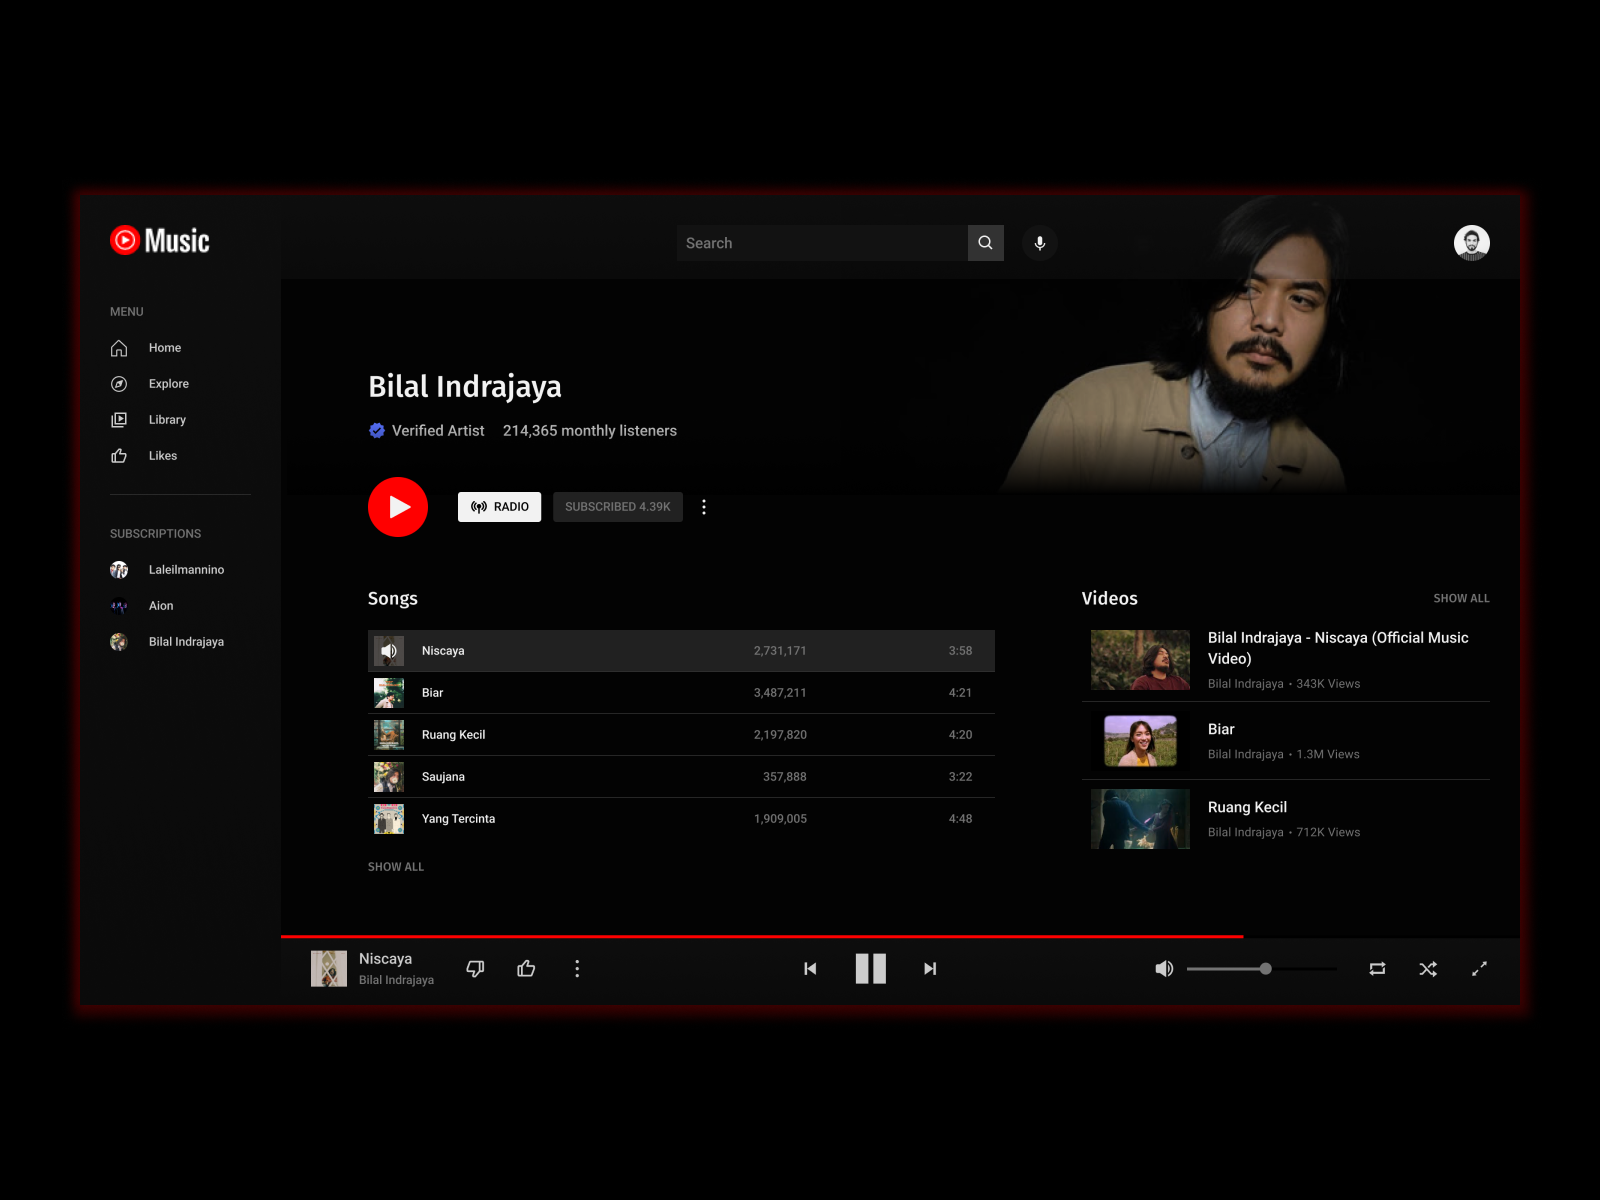Click the speaker icon on Niscaya row
Screen dimensions: 1600x1200
pos(389,651)
